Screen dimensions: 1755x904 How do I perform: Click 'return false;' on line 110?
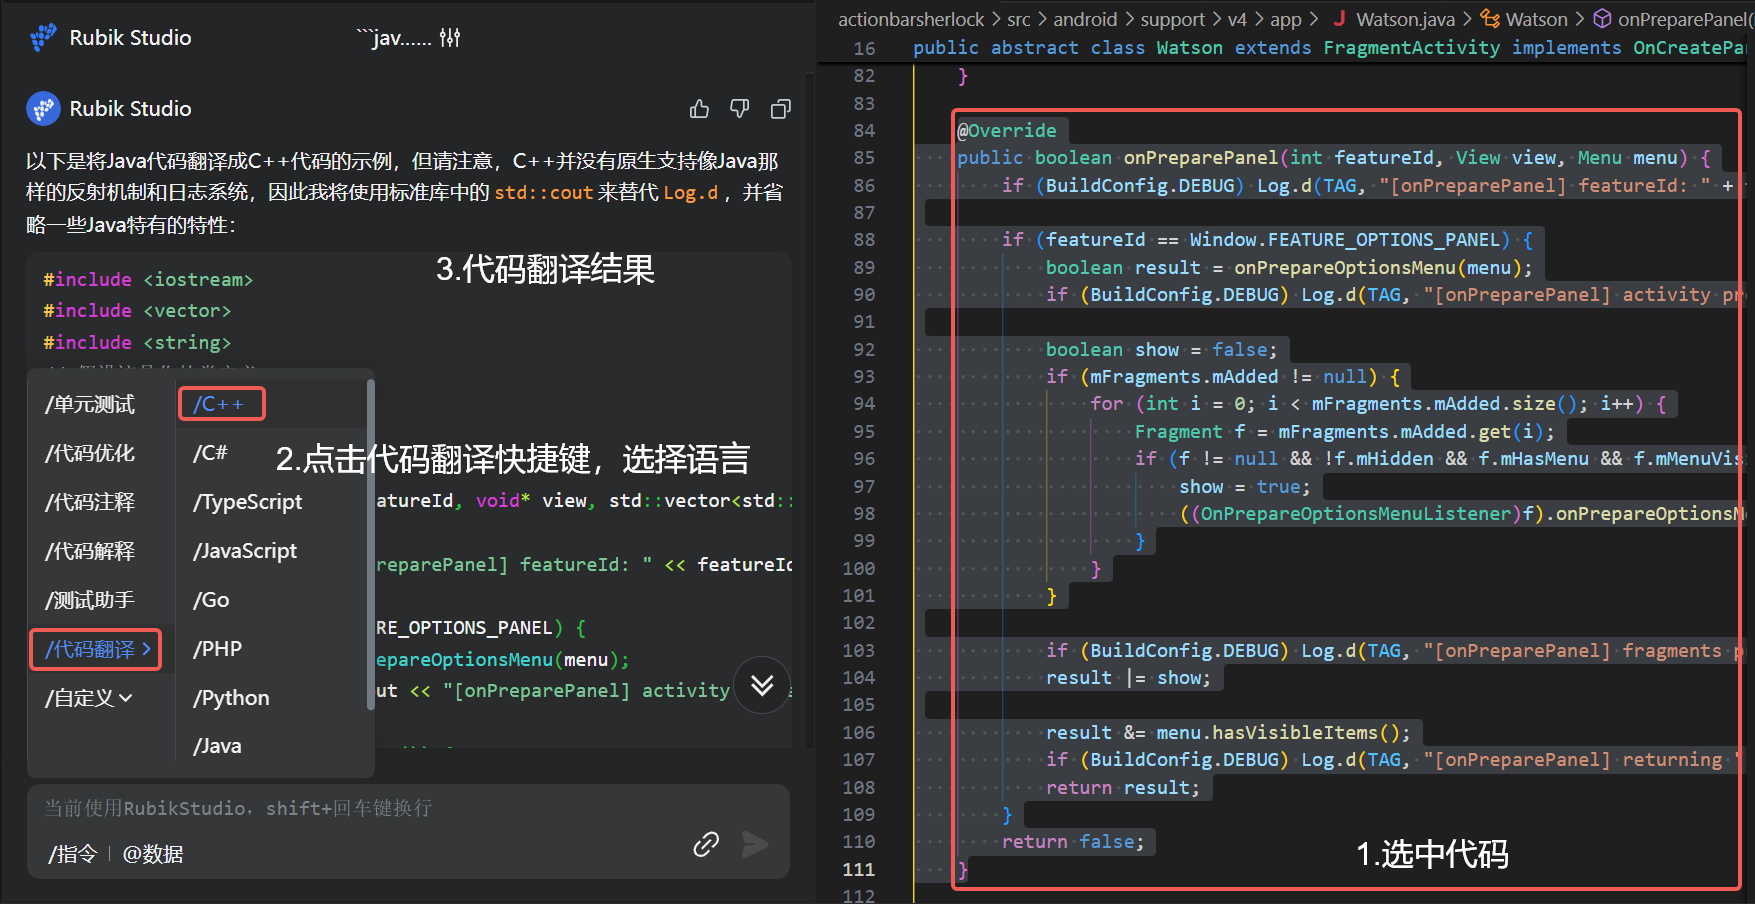coord(1073,842)
